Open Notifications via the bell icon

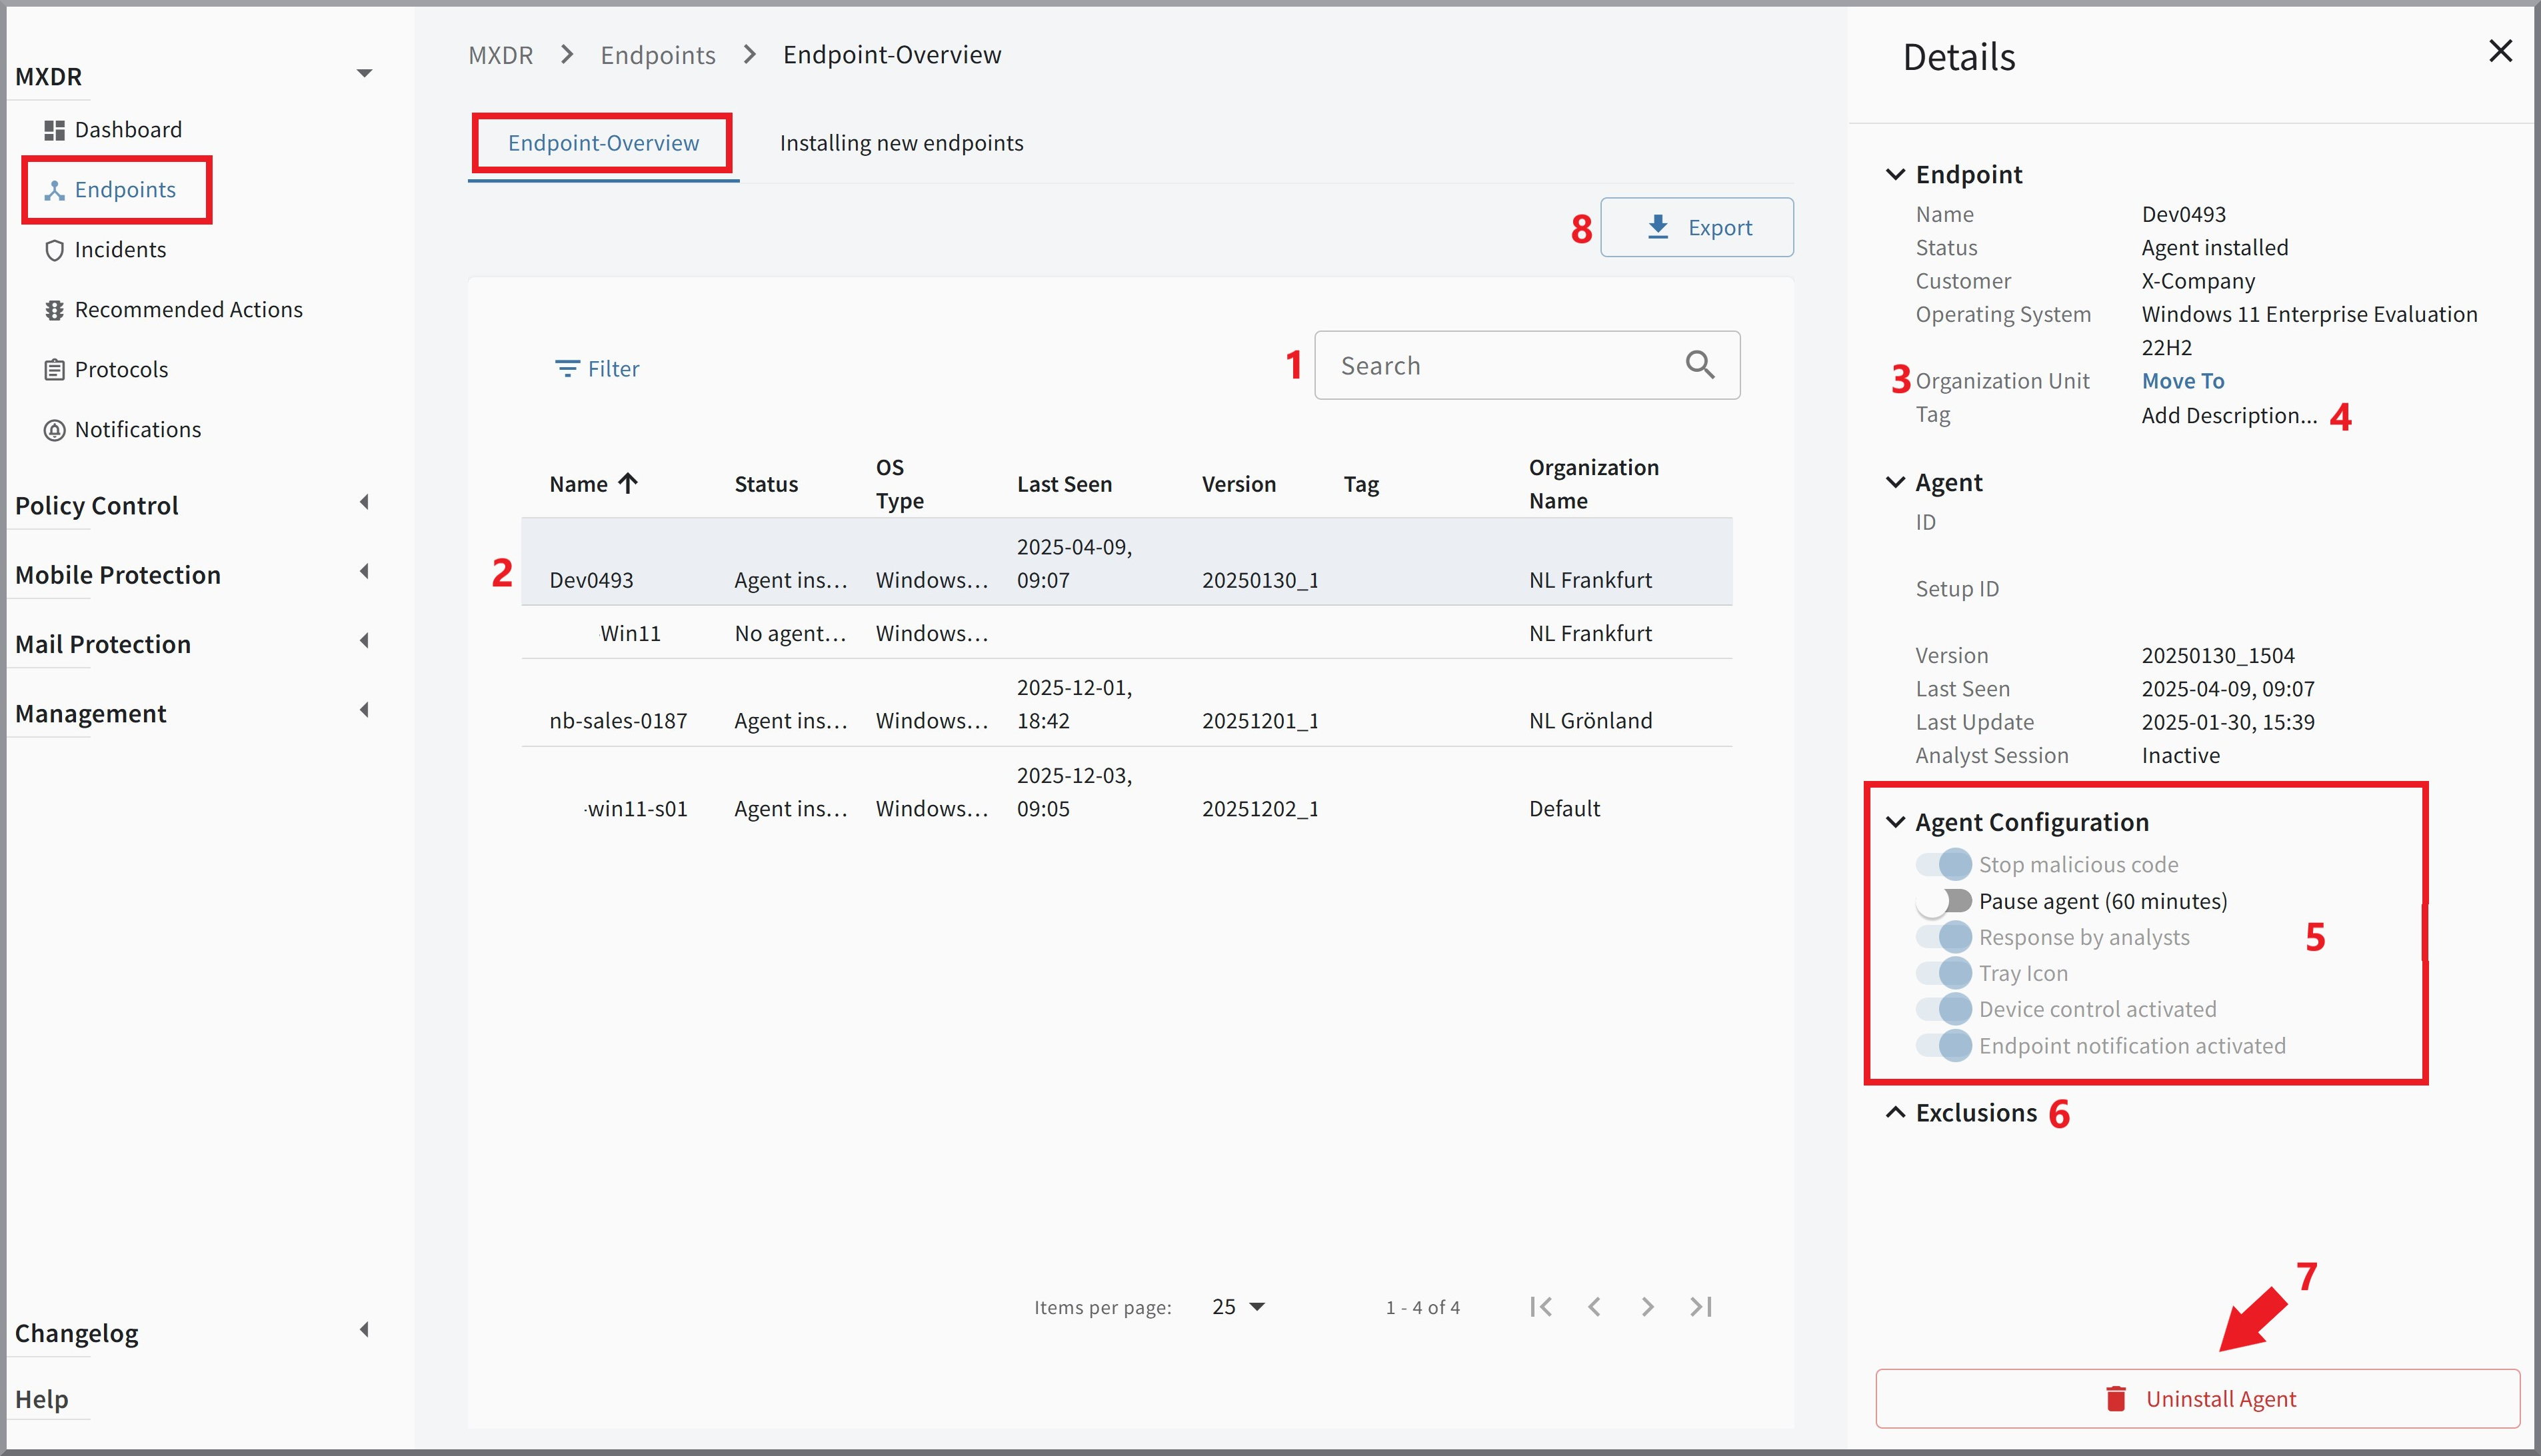[x=55, y=429]
